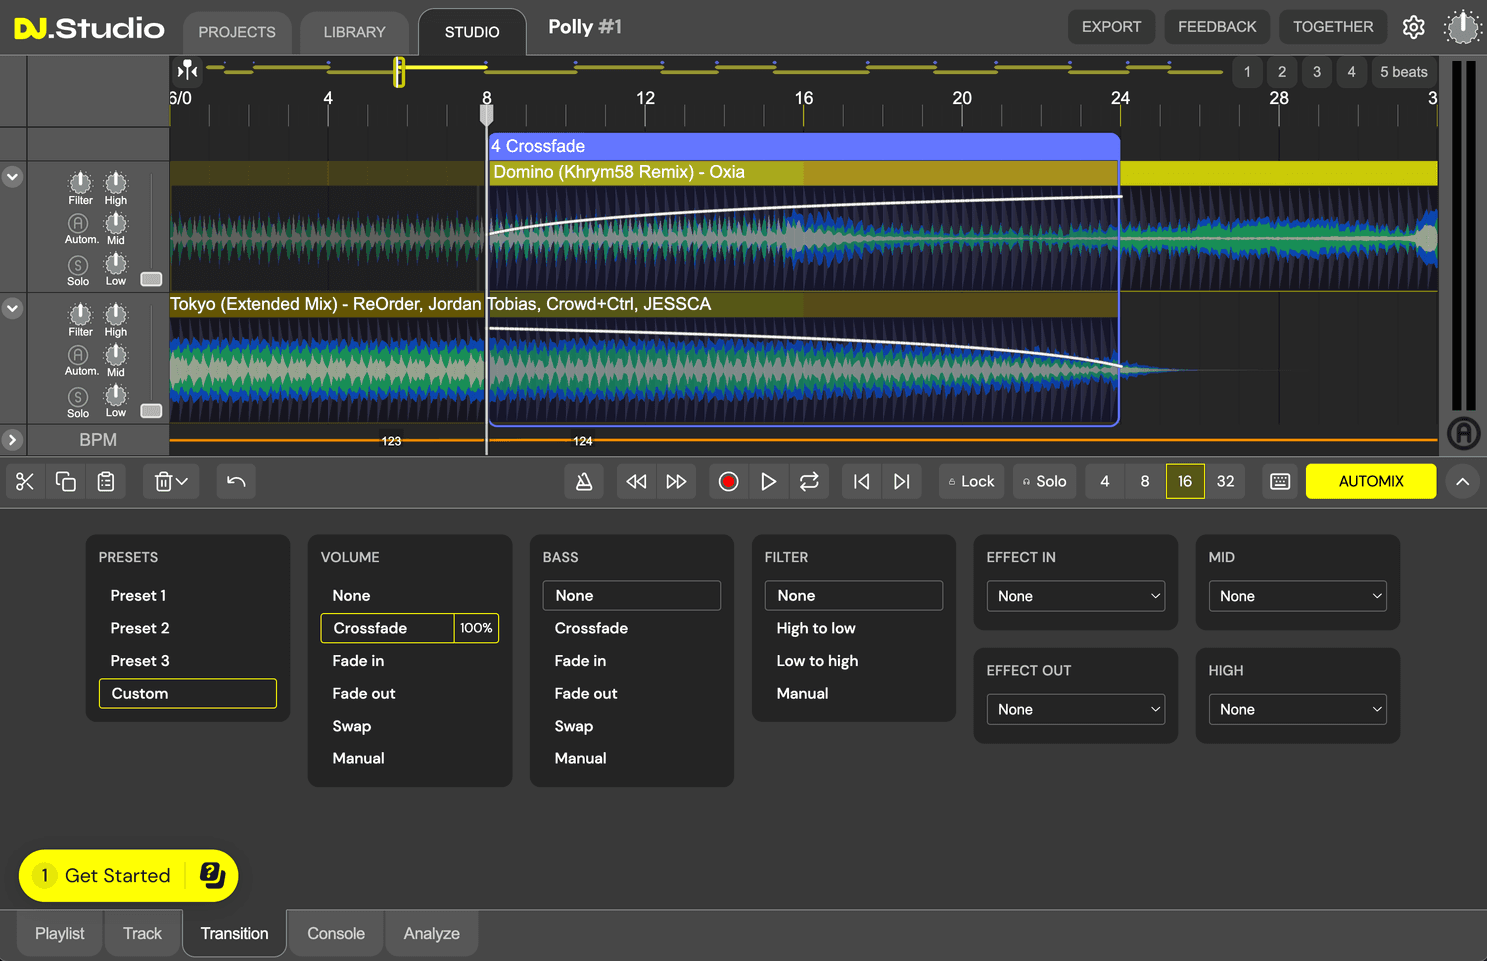This screenshot has height=961, width=1487.
Task: Click the Tokyo track Filter knob
Action: pos(80,314)
